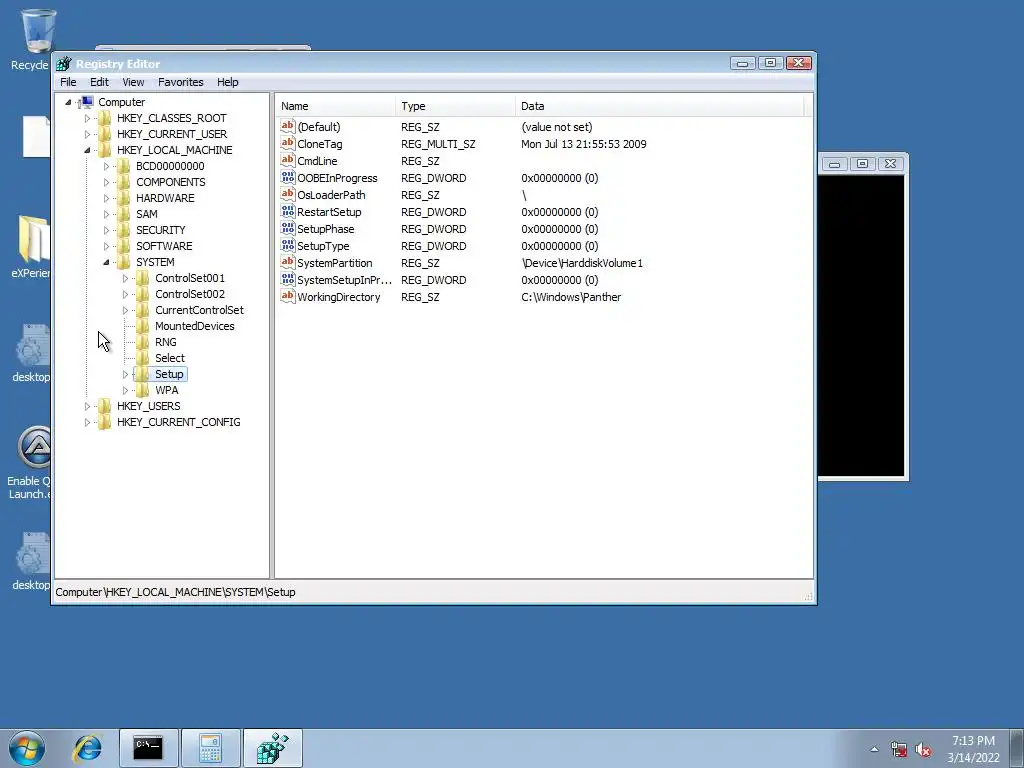Click the SOFTWARE folder icon

point(123,246)
